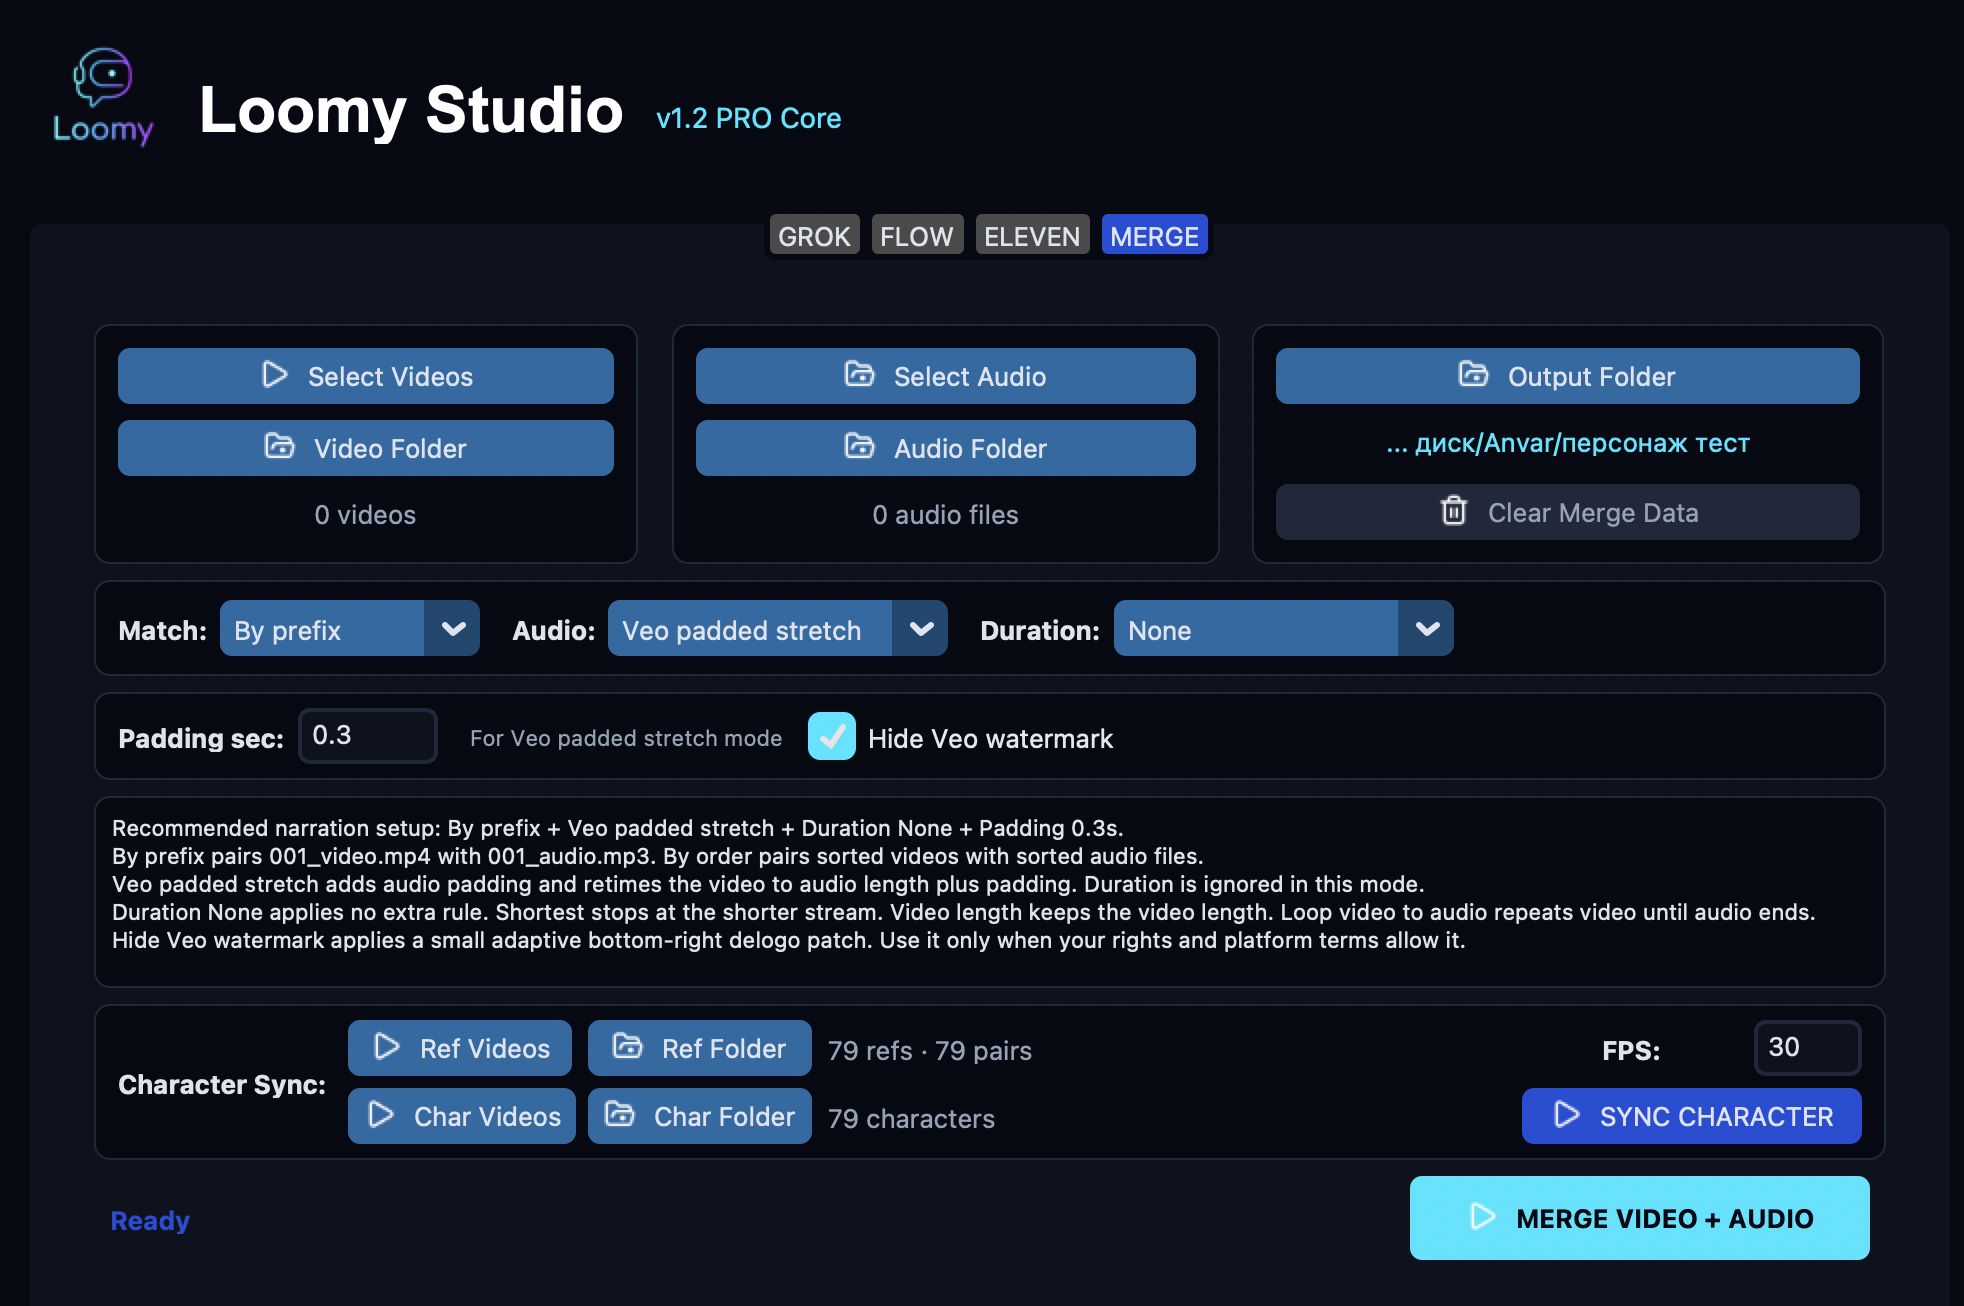Focus the Padding sec input field
Screen dimensions: 1964x1306
368,736
